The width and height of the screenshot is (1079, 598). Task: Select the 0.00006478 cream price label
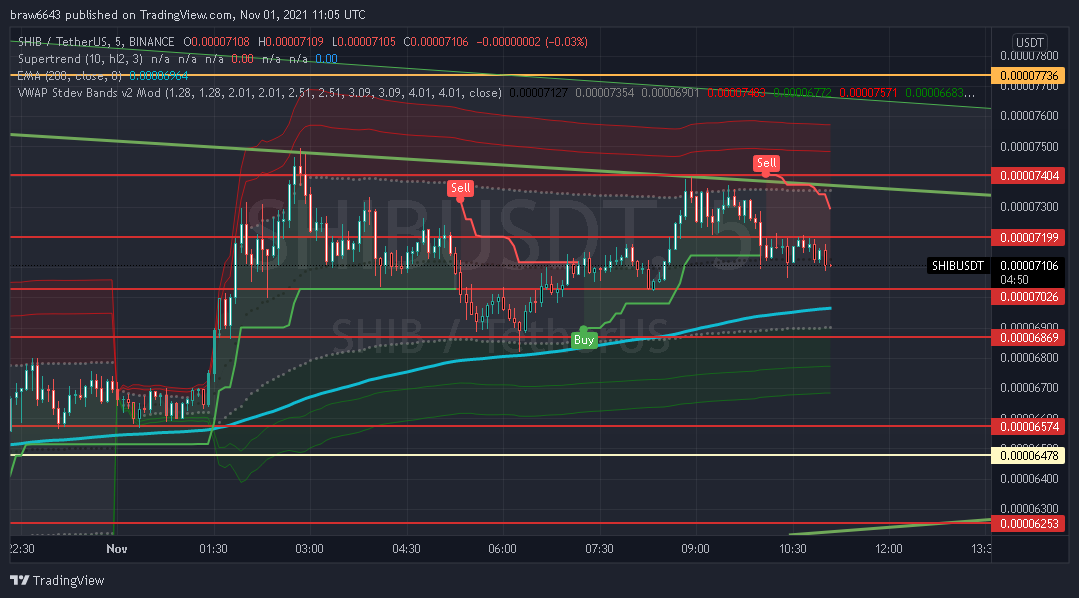pyautogui.click(x=1028, y=456)
